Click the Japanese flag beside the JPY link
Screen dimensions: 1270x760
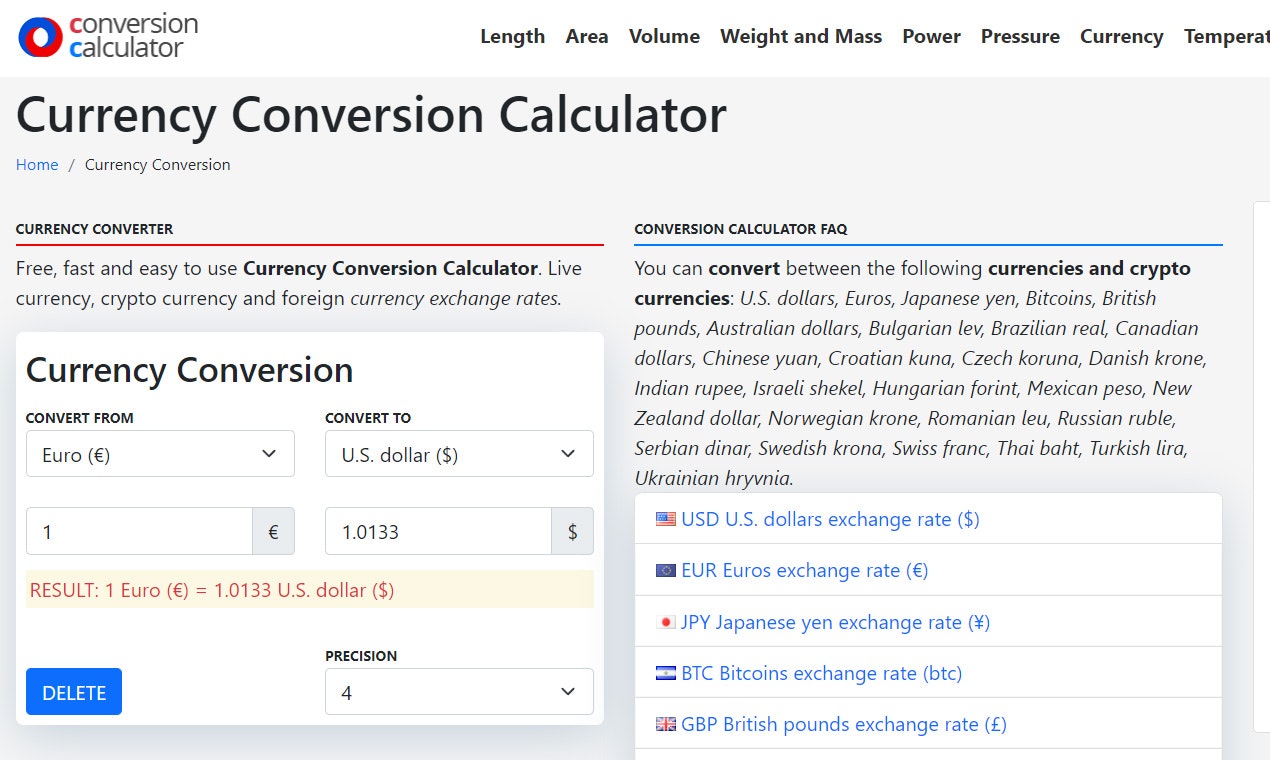pyautogui.click(x=665, y=621)
